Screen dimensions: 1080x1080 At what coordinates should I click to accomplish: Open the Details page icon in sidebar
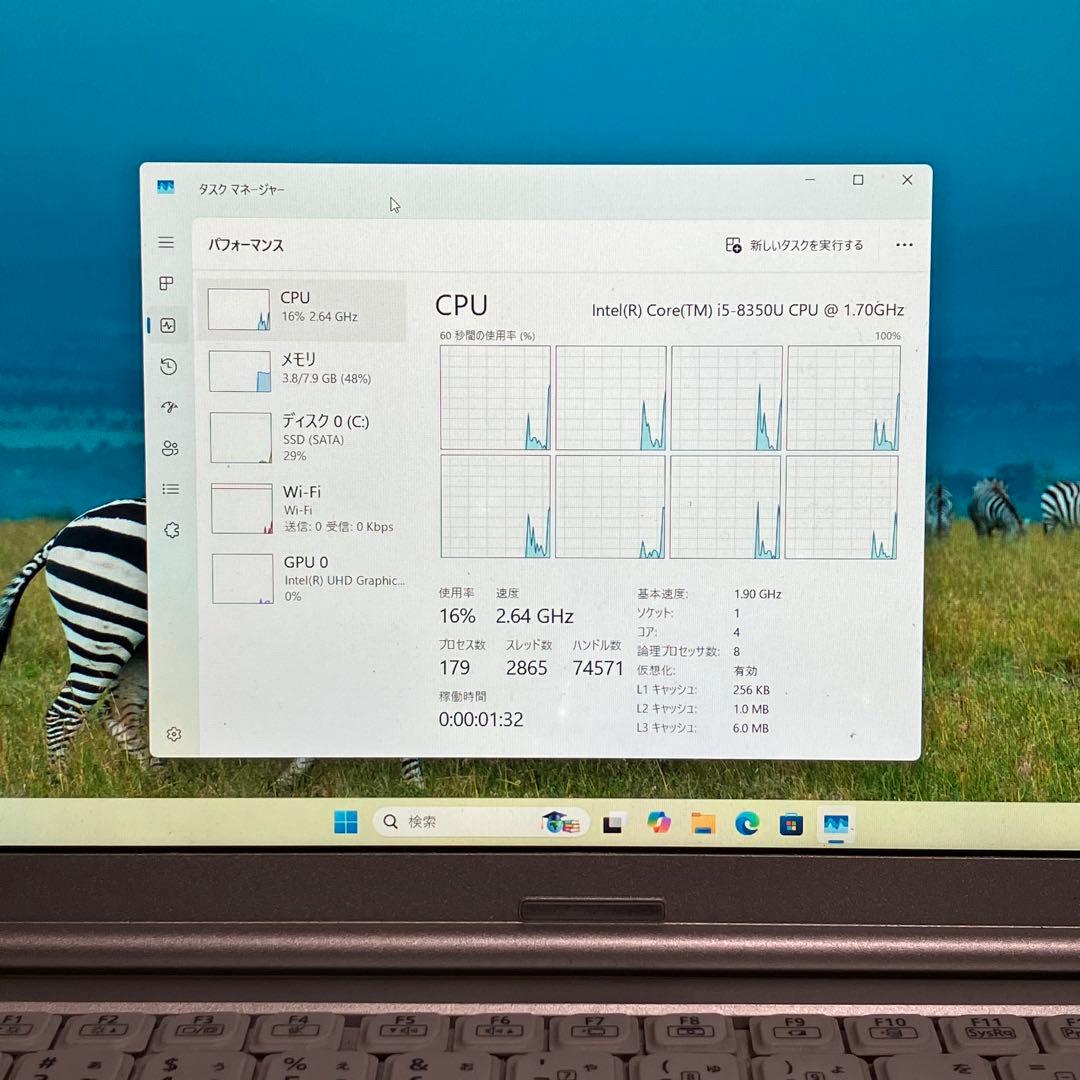pyautogui.click(x=171, y=489)
